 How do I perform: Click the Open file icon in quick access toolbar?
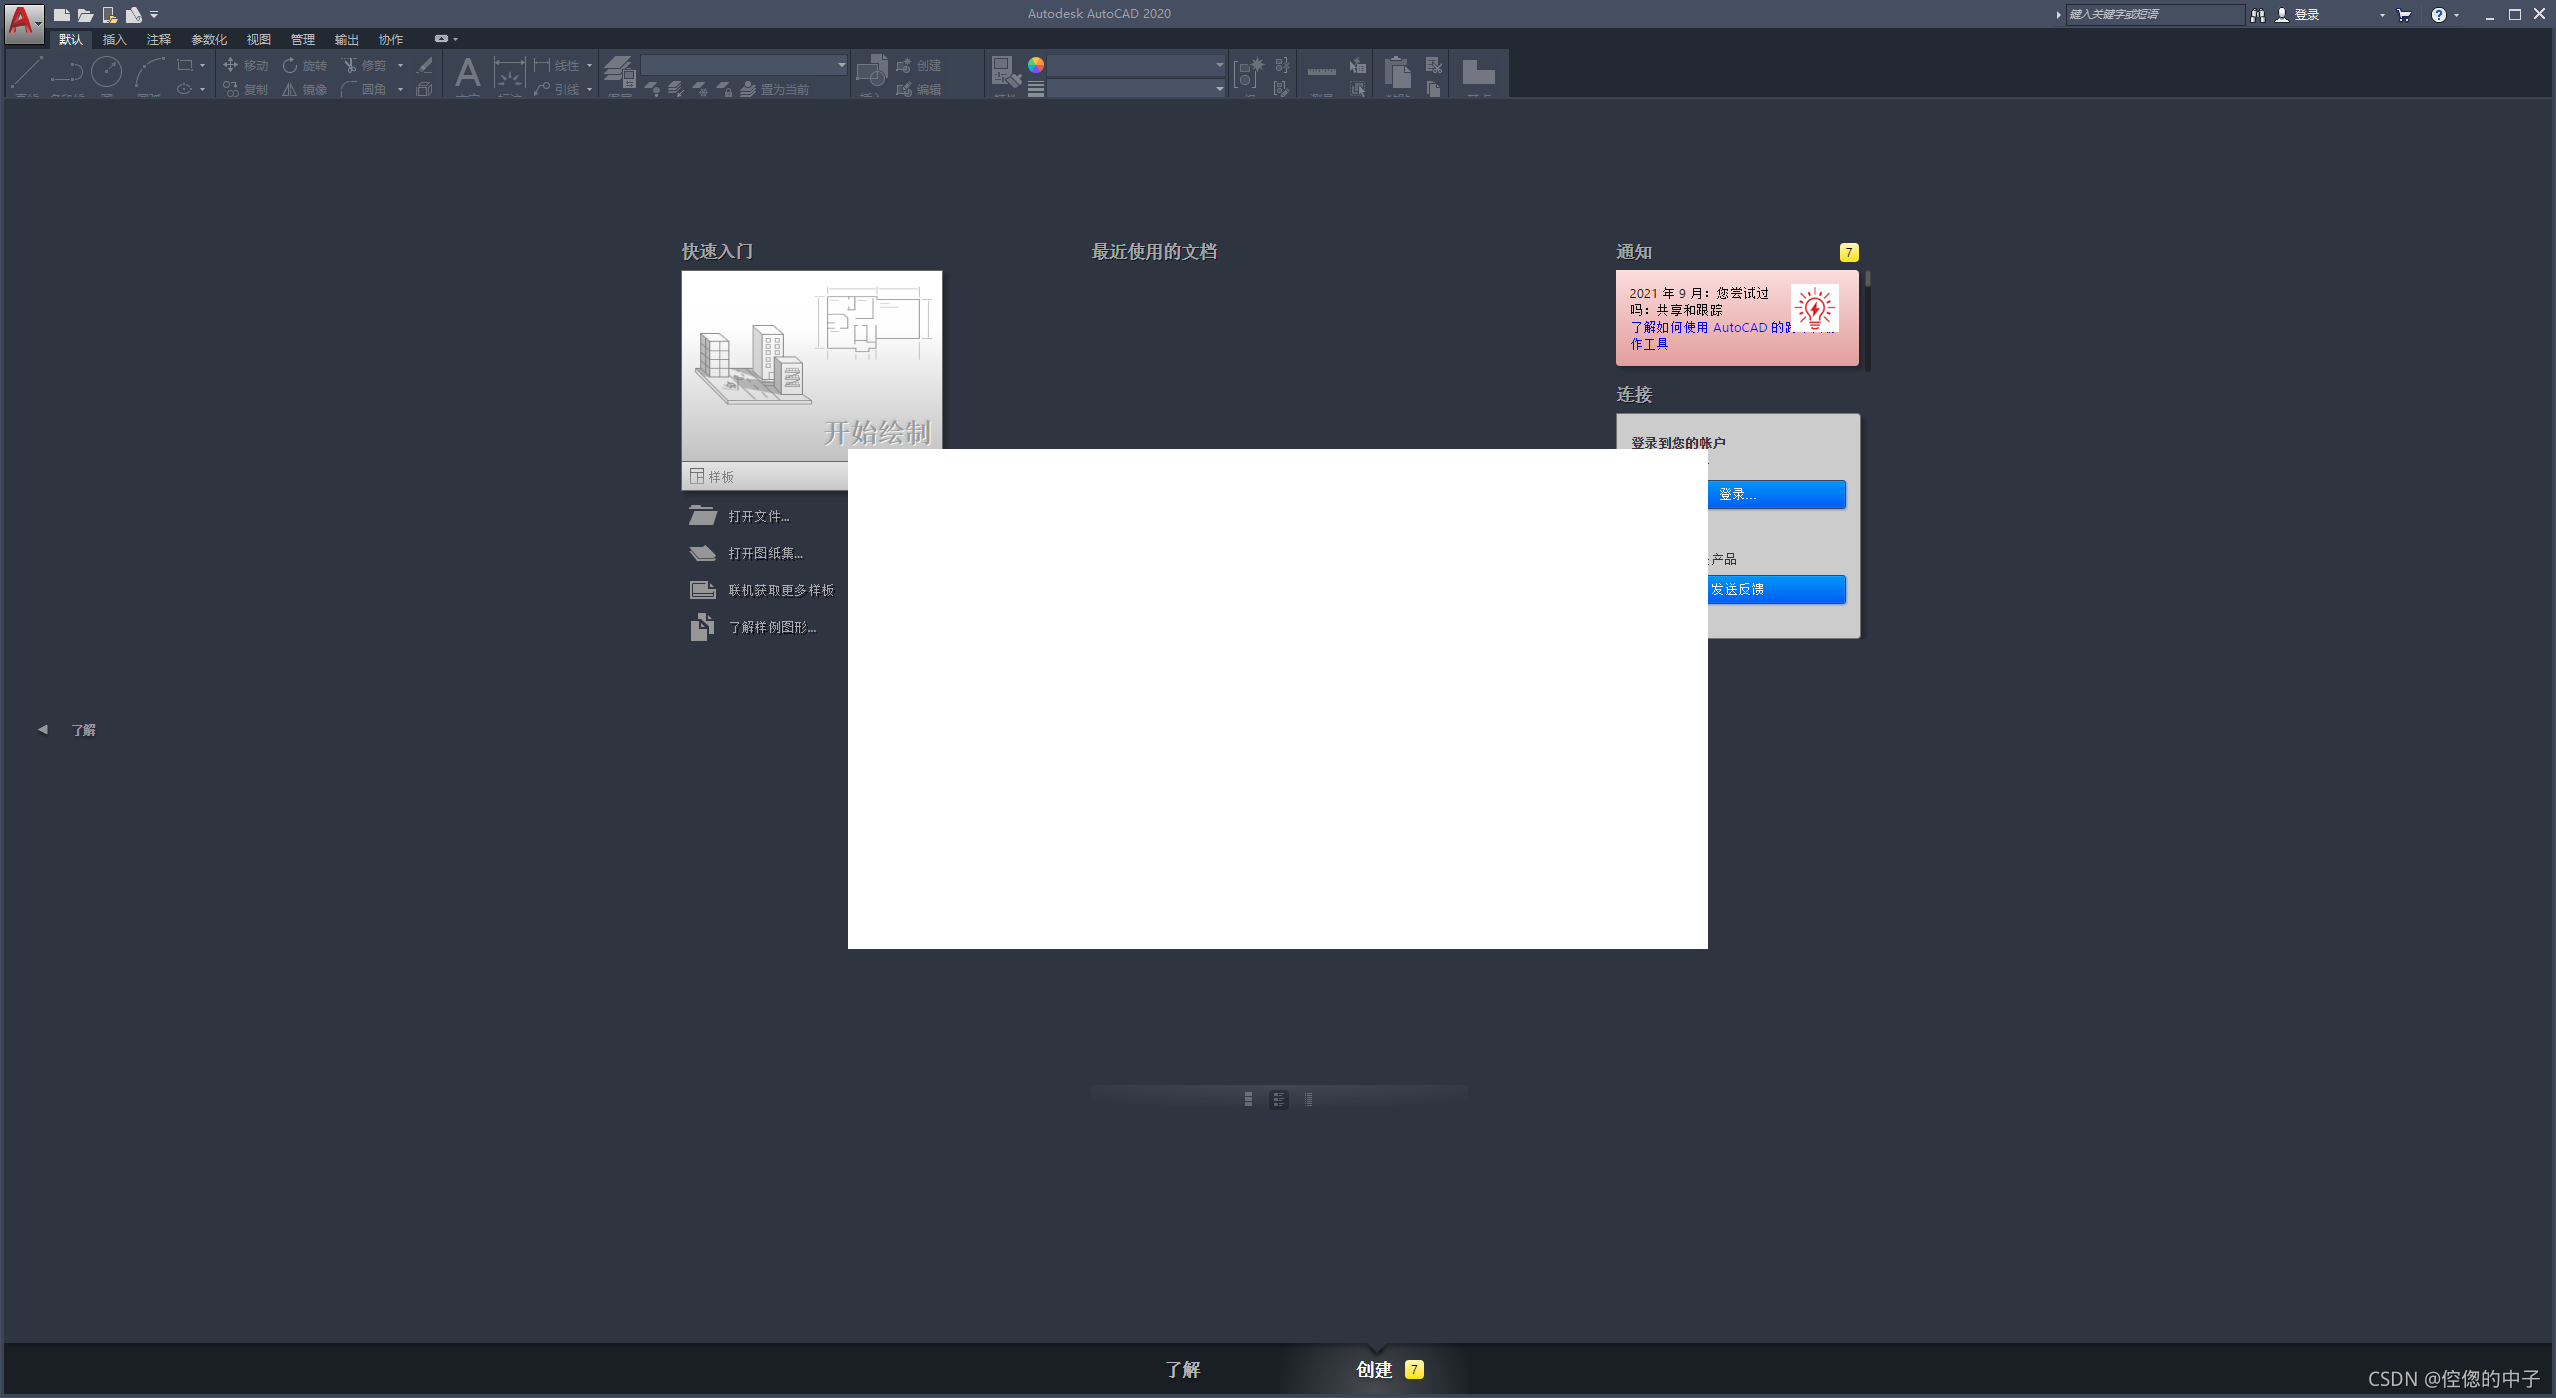tap(85, 15)
